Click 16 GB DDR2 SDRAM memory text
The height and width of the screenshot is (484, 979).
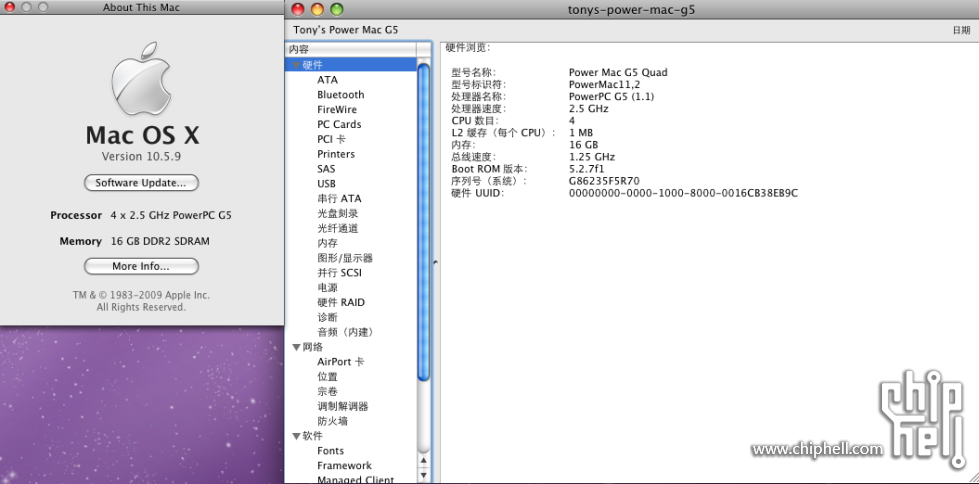point(160,241)
